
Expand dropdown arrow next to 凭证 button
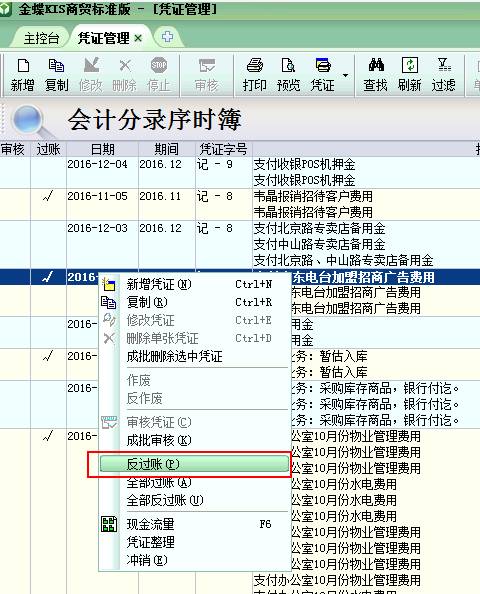[x=345, y=75]
